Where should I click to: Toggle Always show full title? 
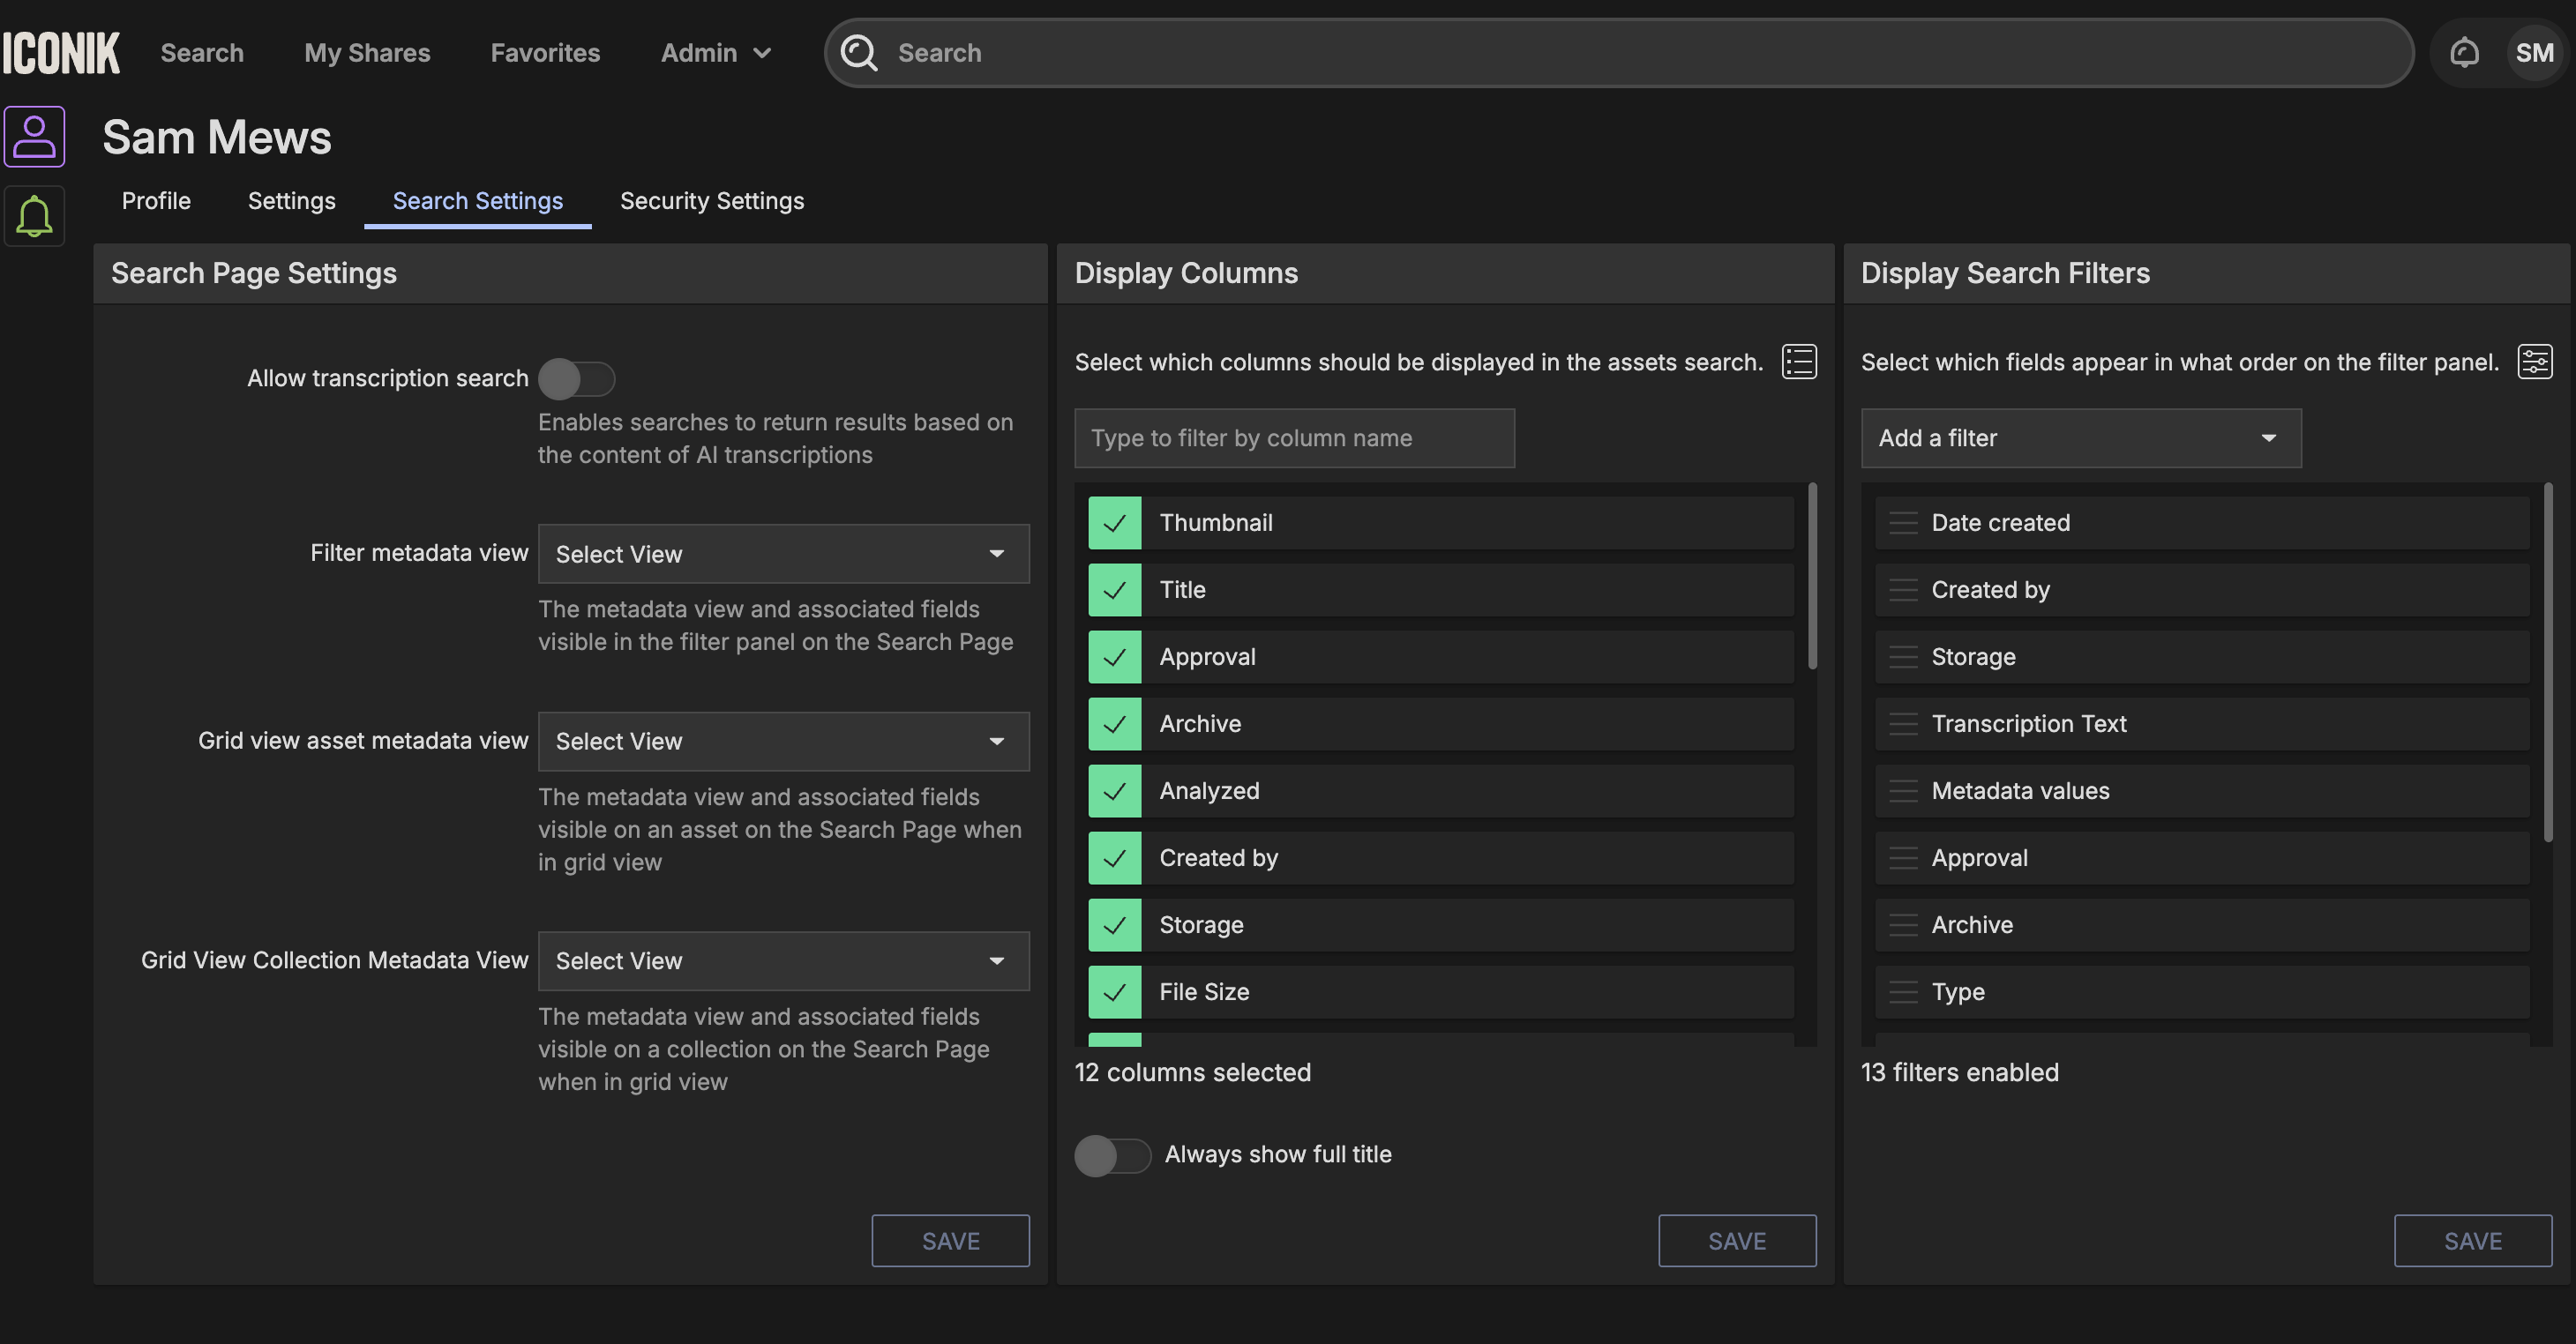(1112, 1155)
